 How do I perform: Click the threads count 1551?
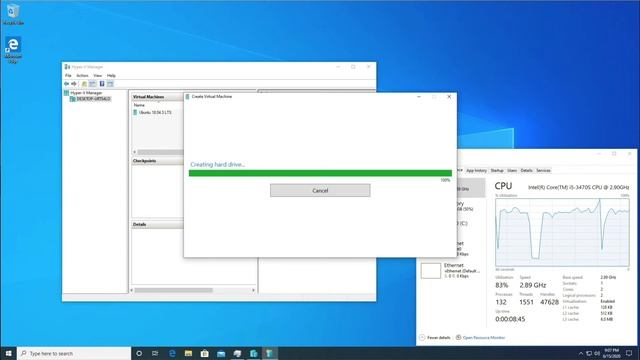(526, 302)
